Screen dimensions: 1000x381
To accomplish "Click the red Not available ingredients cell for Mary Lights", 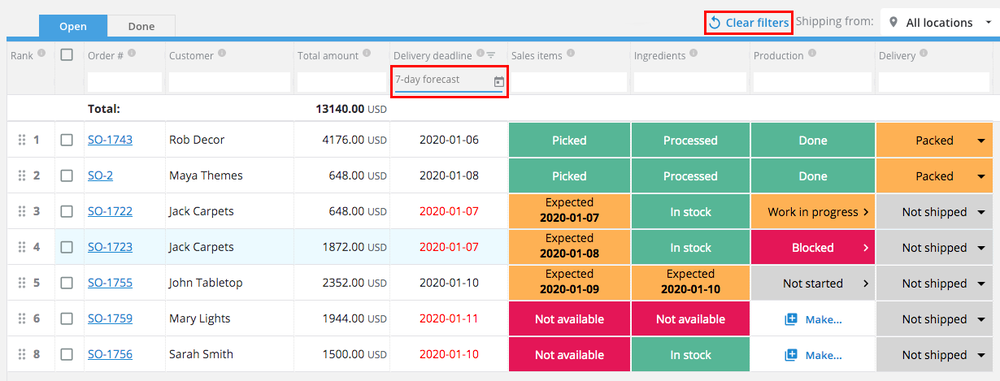I will [x=691, y=318].
